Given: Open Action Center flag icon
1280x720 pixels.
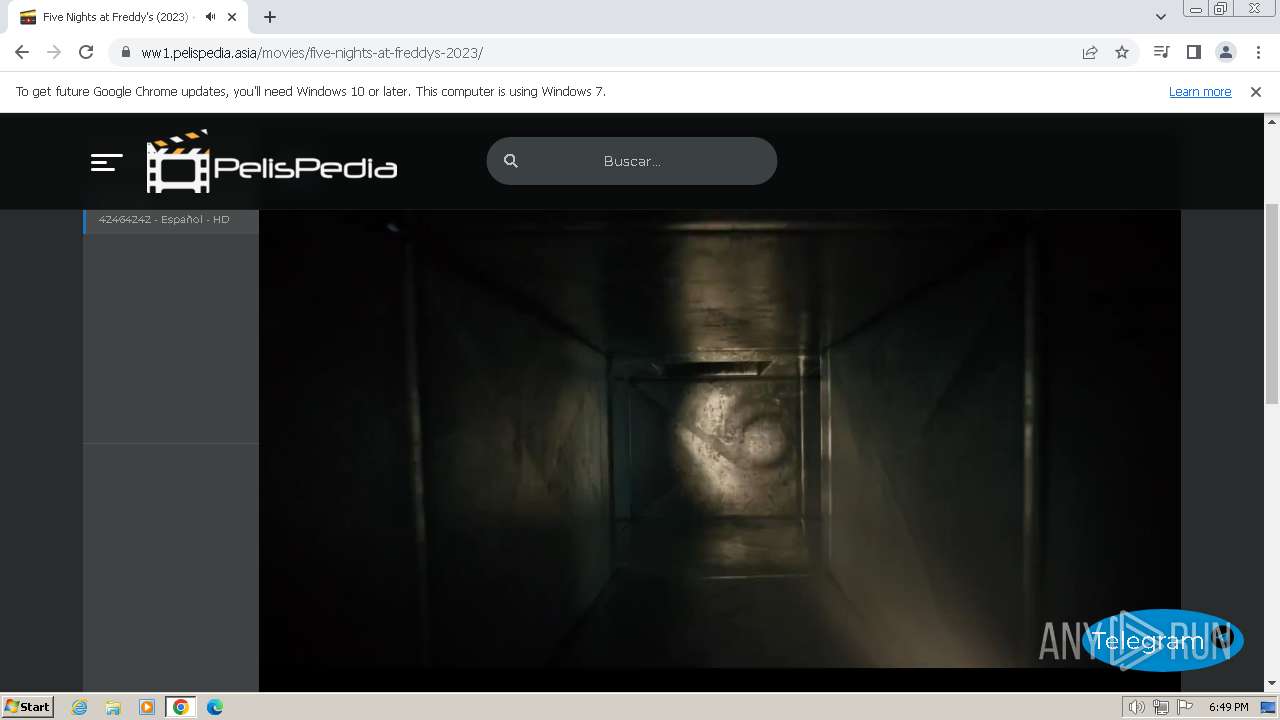Looking at the screenshot, I should pos(1185,707).
